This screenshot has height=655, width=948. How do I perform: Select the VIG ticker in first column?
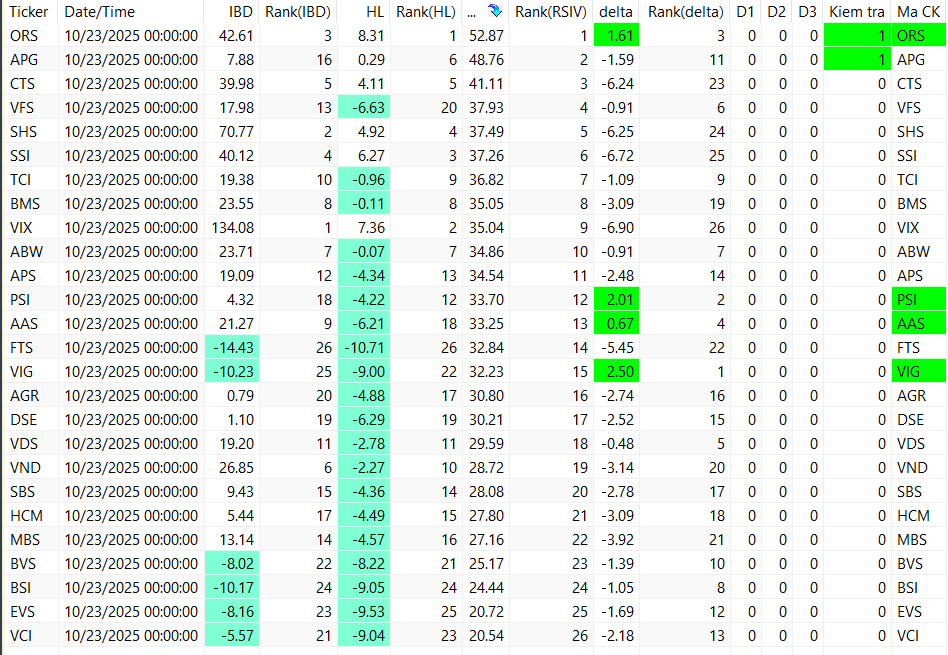coord(21,372)
